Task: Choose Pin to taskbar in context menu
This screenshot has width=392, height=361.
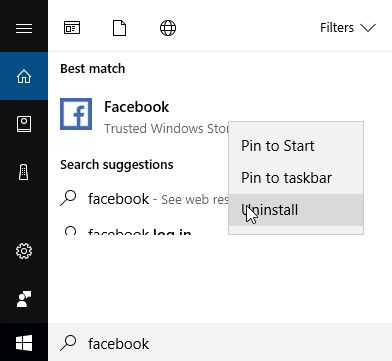Action: coord(296,178)
